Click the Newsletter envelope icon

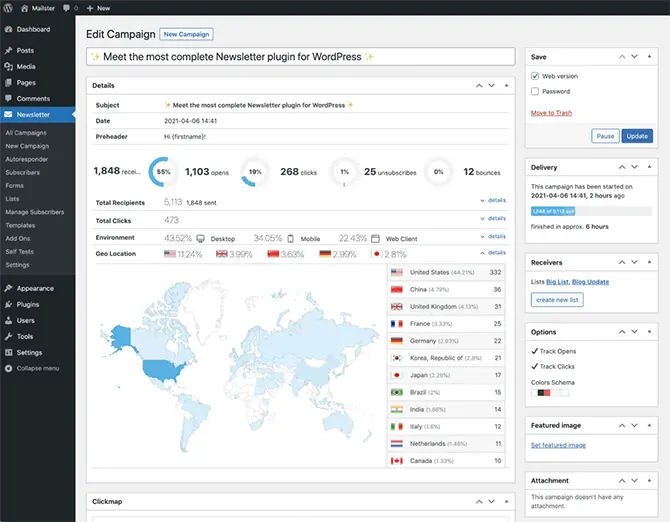pyautogui.click(x=8, y=114)
